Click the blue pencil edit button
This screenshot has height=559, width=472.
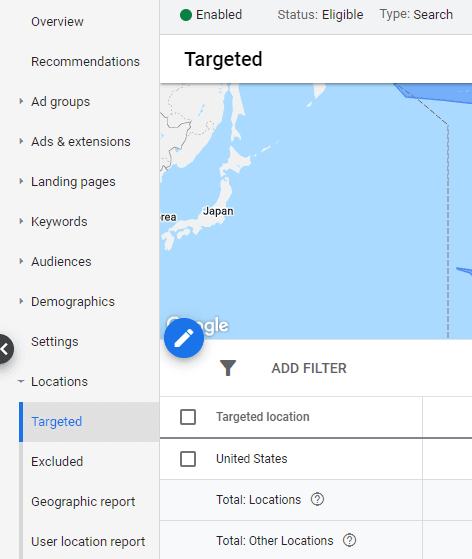pos(184,338)
